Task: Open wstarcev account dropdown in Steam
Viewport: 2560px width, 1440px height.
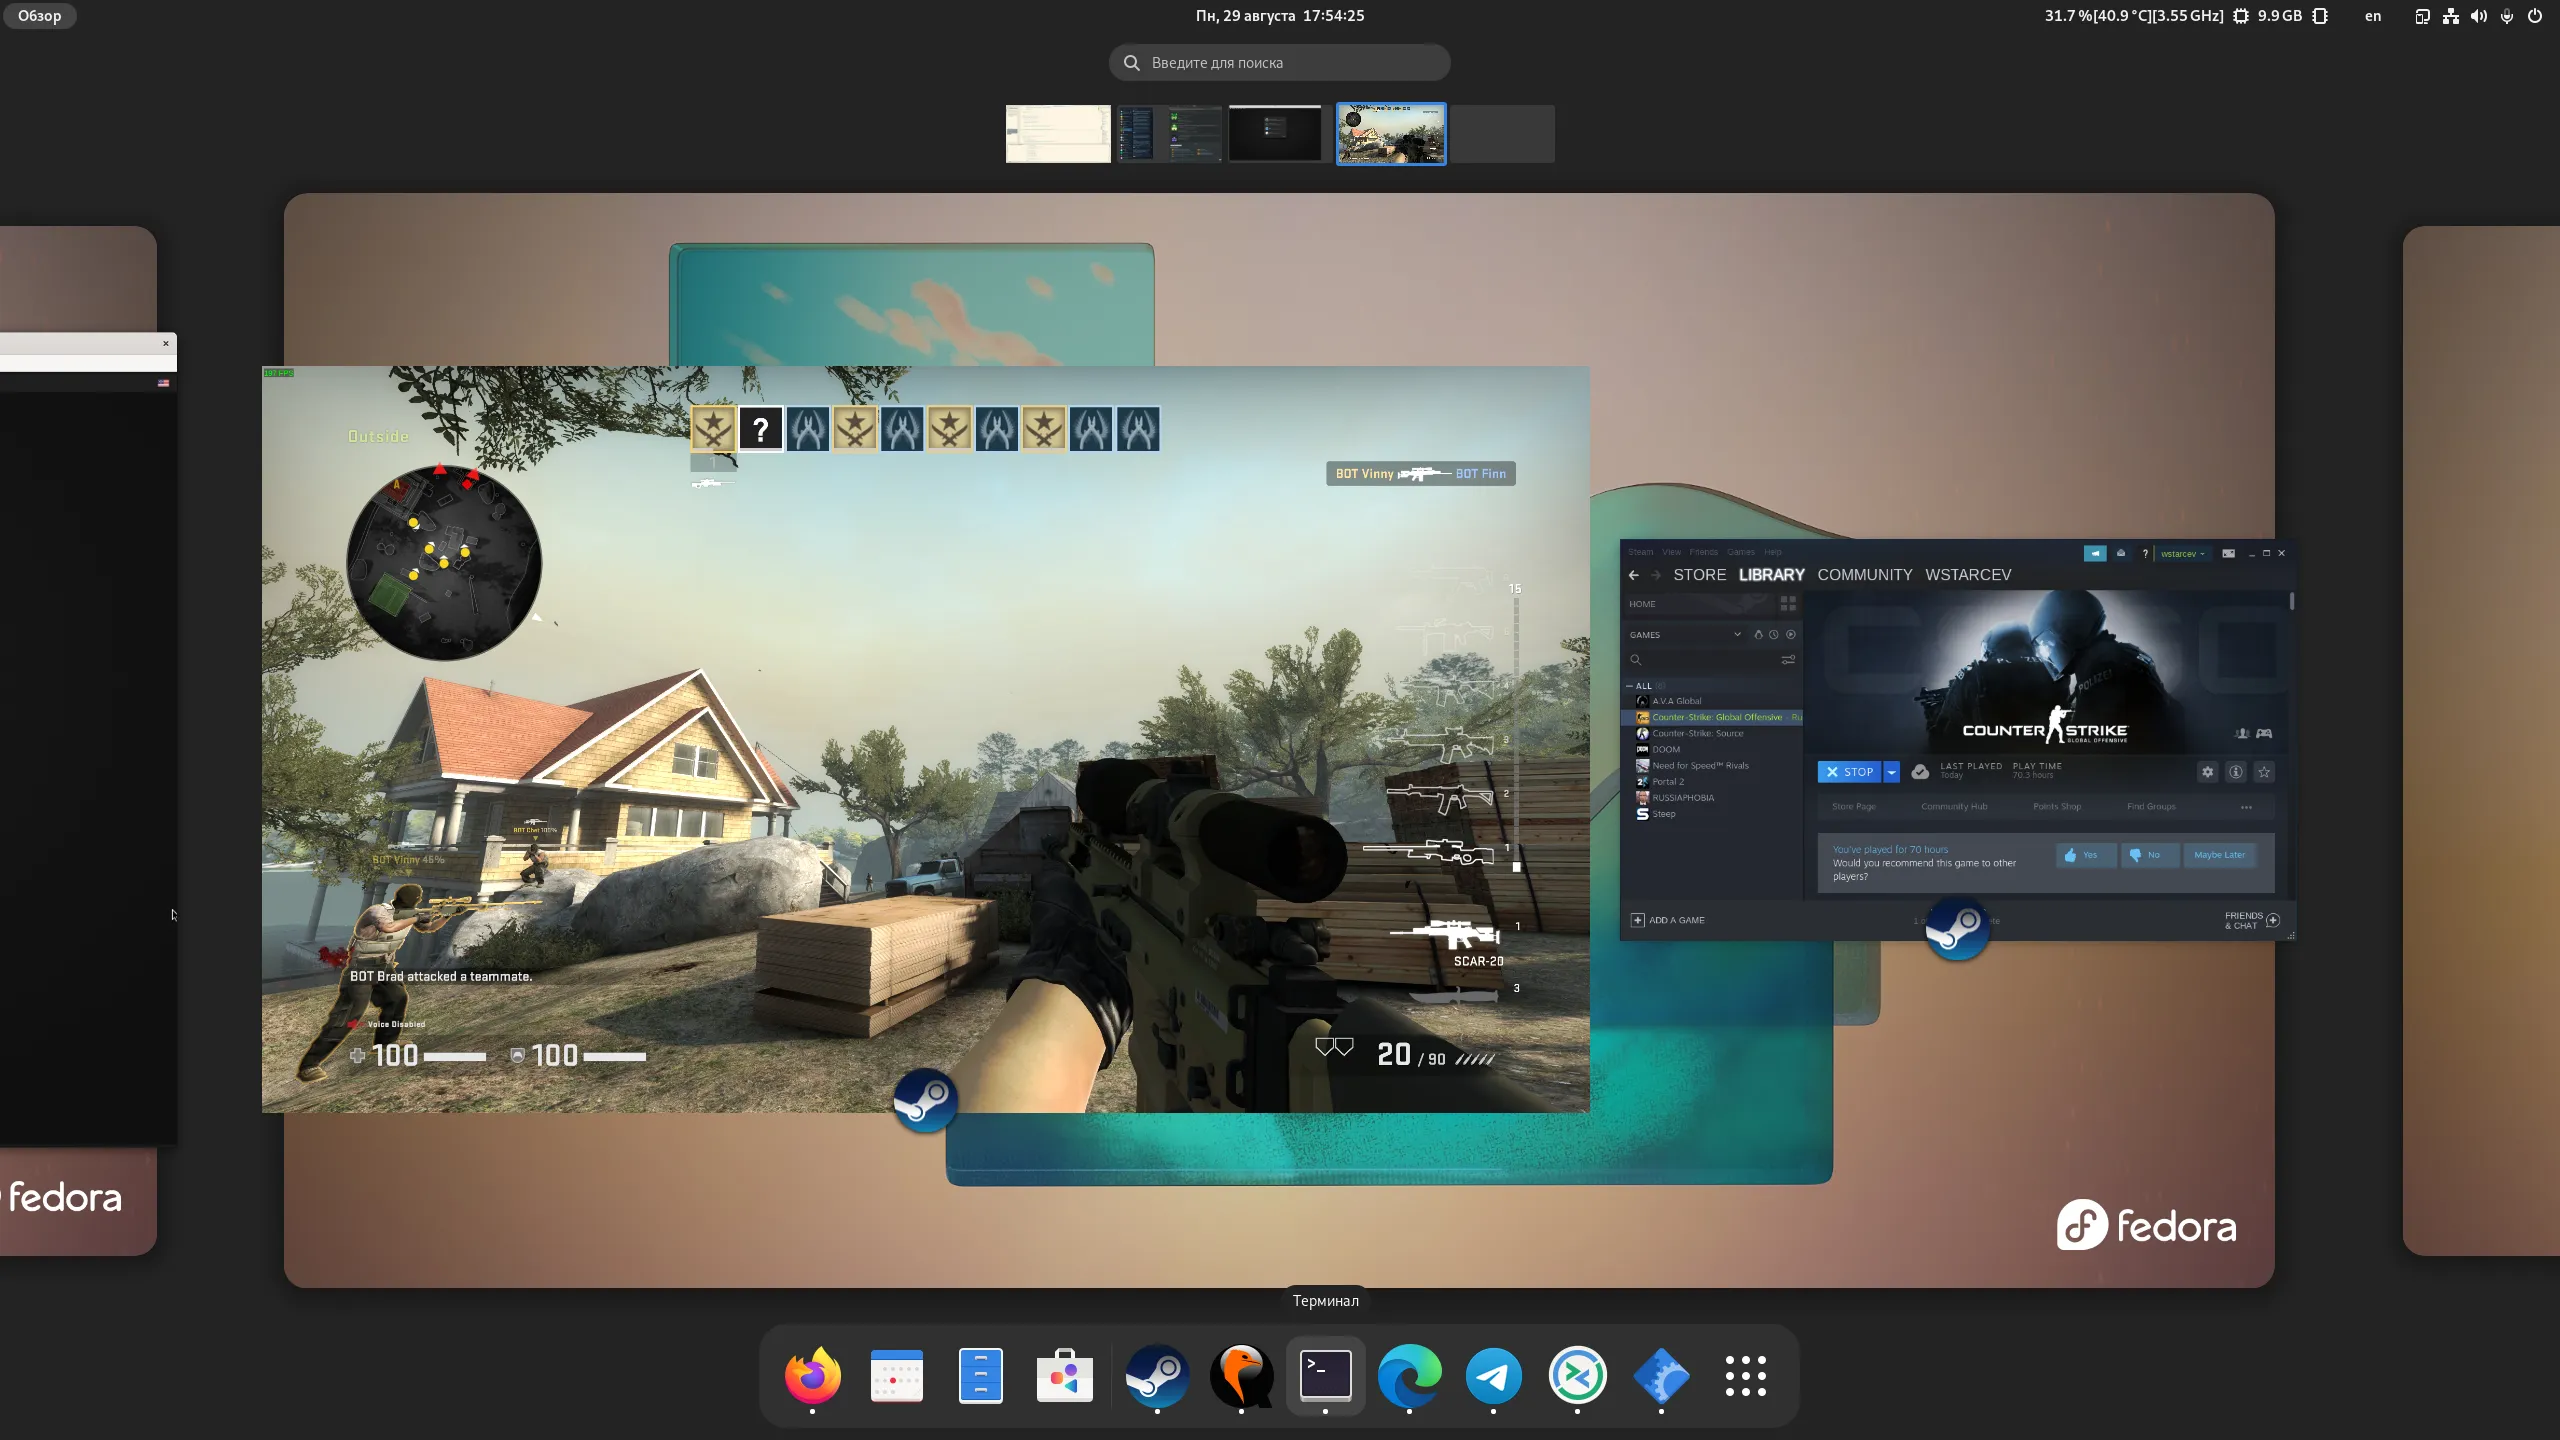Action: pos(2182,553)
